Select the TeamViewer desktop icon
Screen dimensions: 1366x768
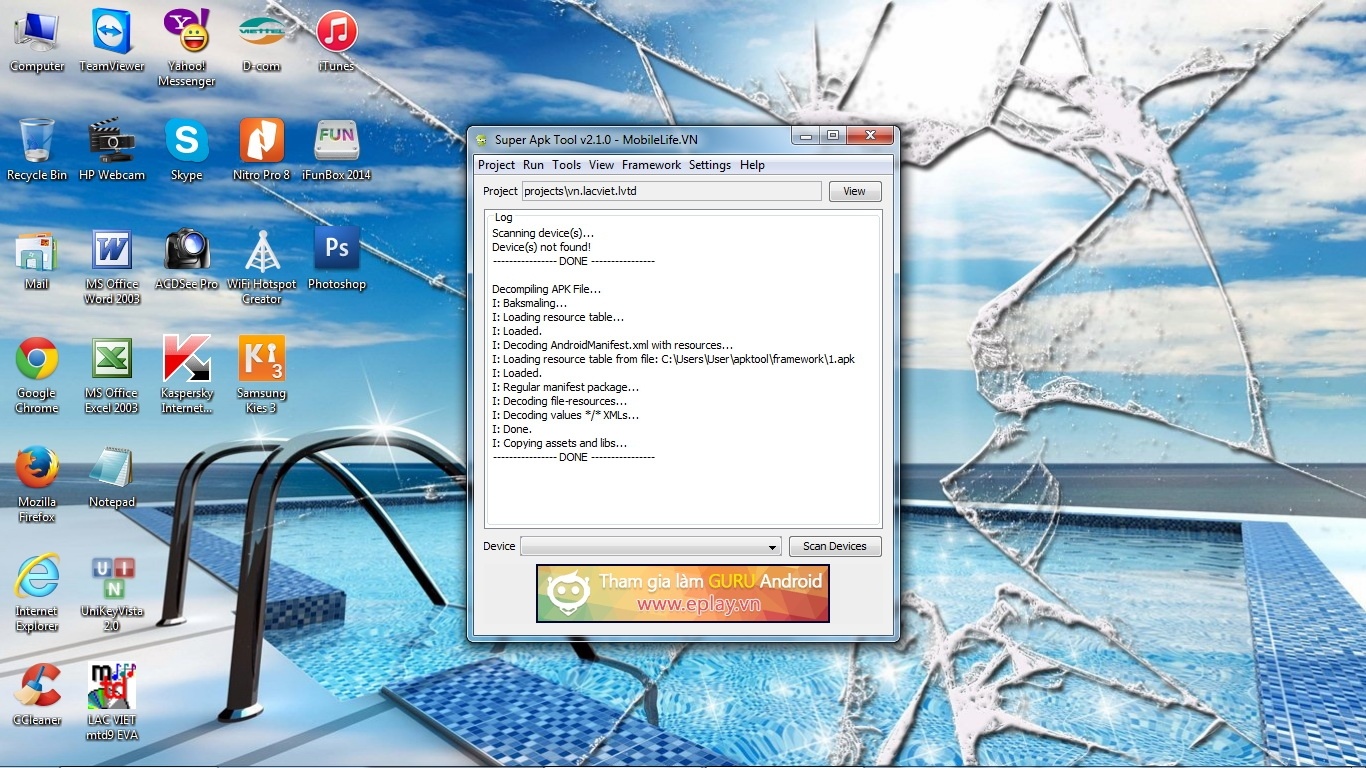(112, 40)
